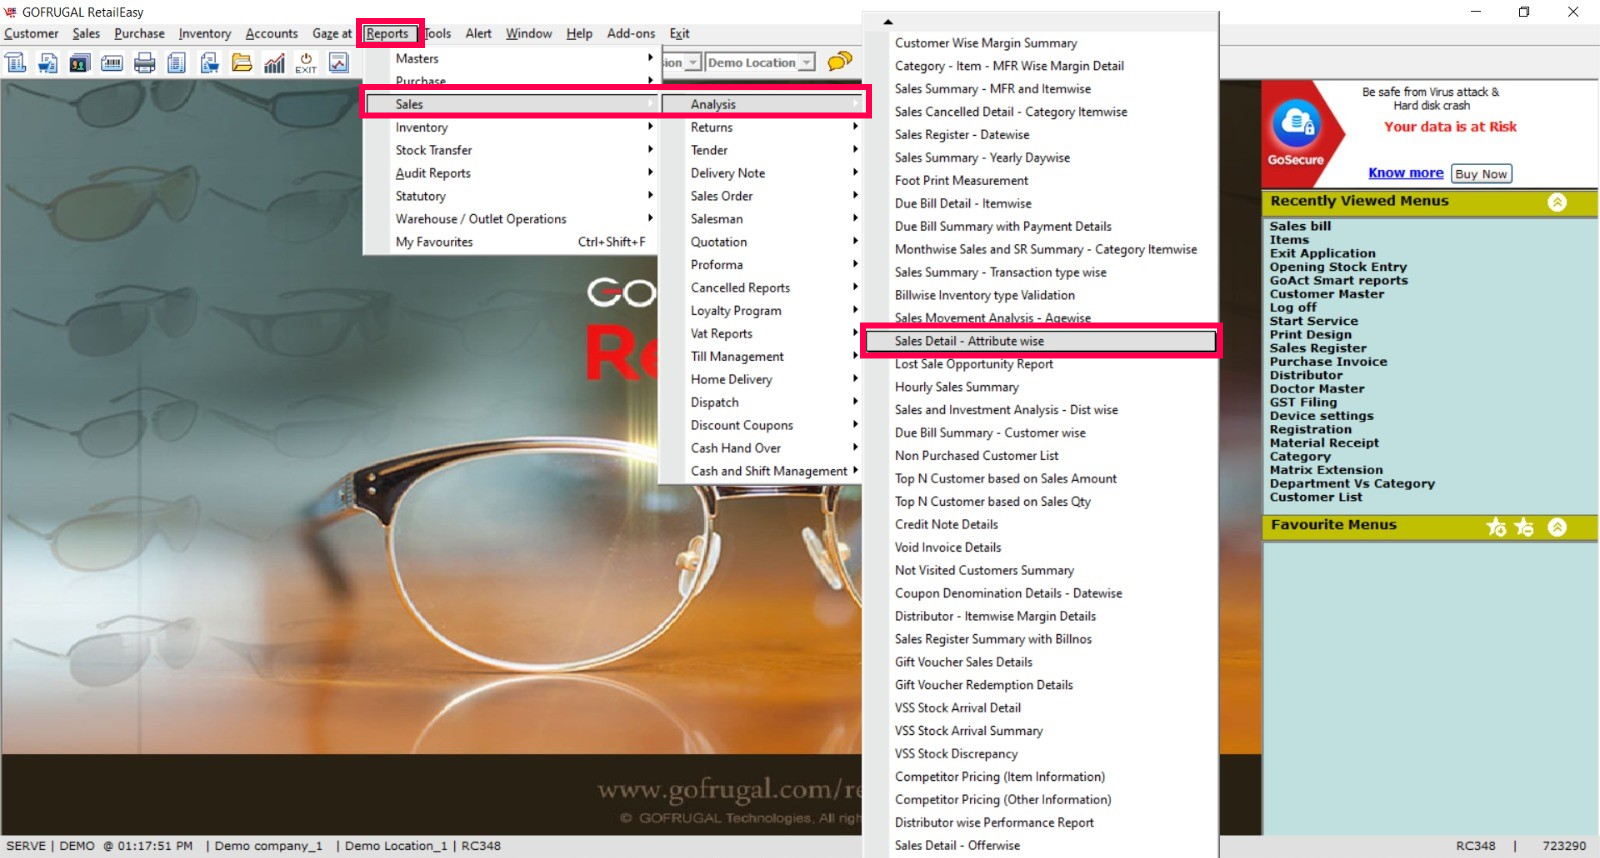The height and width of the screenshot is (858, 1600).
Task: Open Matrix Extension from recently viewed
Action: click(x=1326, y=470)
